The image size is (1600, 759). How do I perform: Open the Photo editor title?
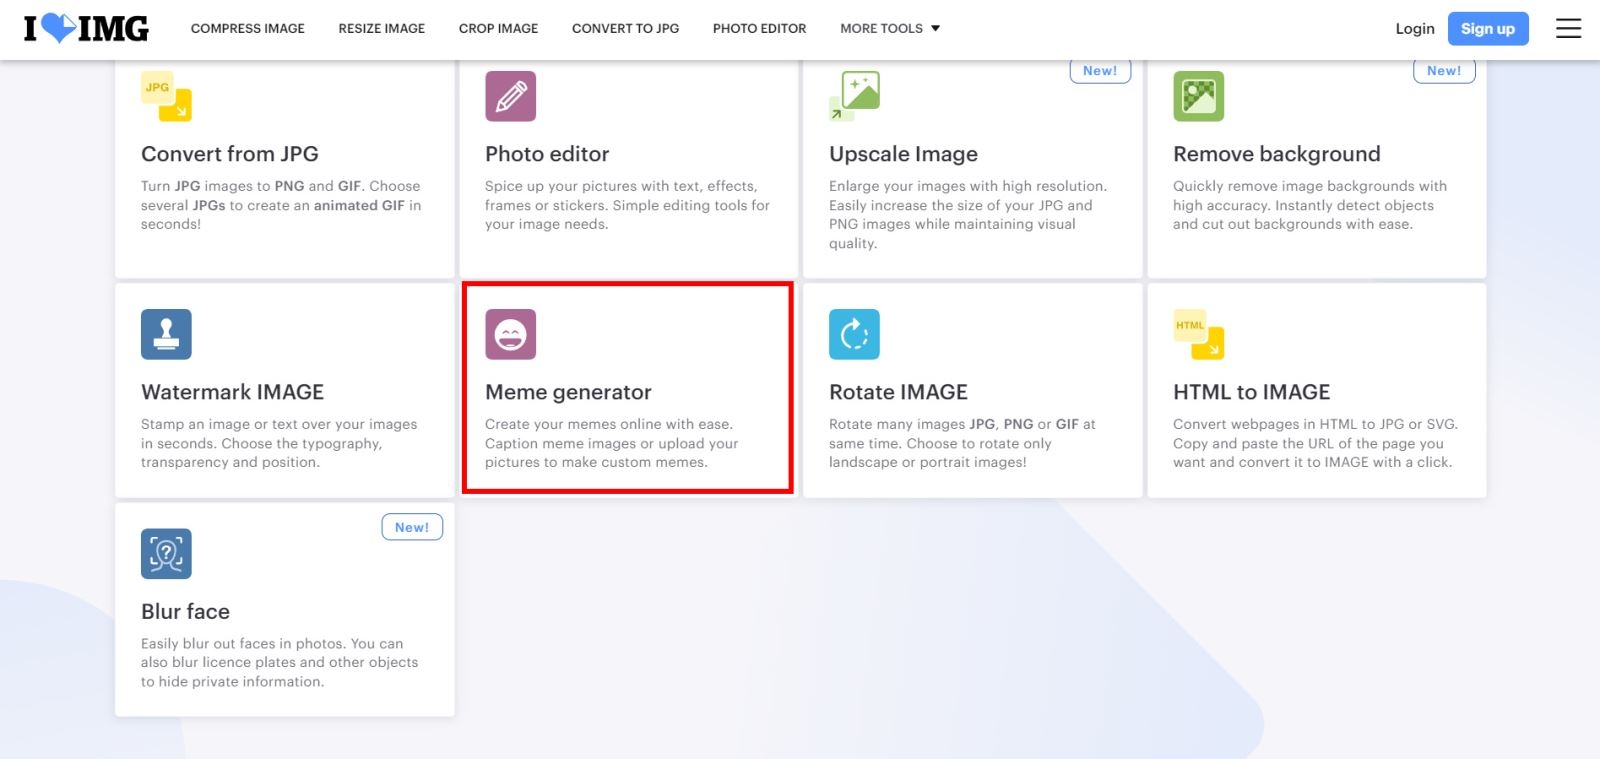pos(547,154)
